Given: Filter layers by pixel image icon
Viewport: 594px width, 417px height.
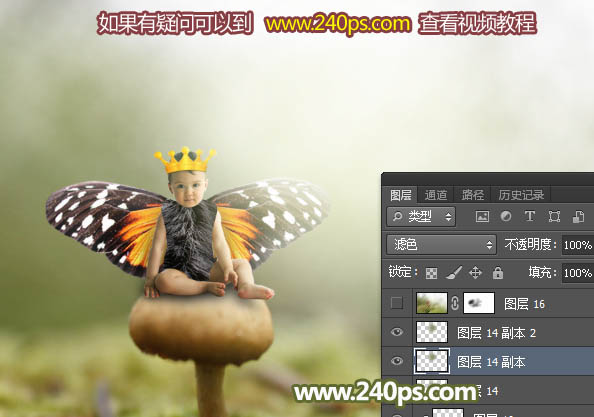Looking at the screenshot, I should [x=482, y=217].
